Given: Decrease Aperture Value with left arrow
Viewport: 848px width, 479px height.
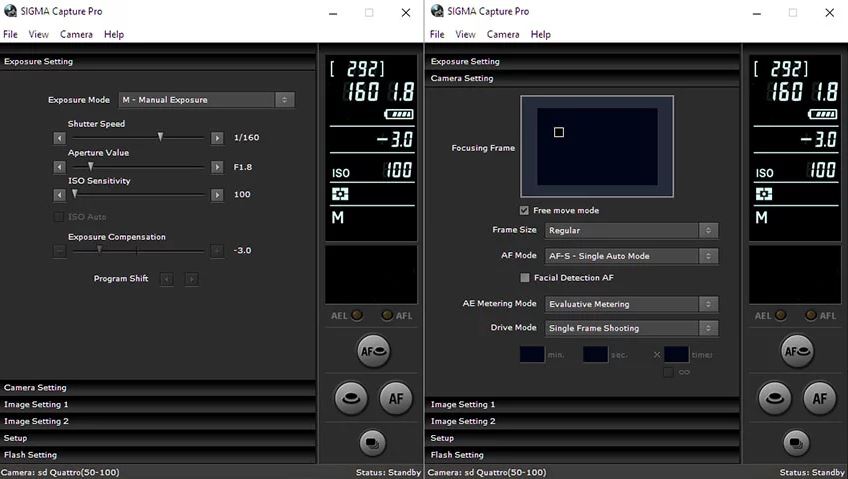Looking at the screenshot, I should pos(59,167).
